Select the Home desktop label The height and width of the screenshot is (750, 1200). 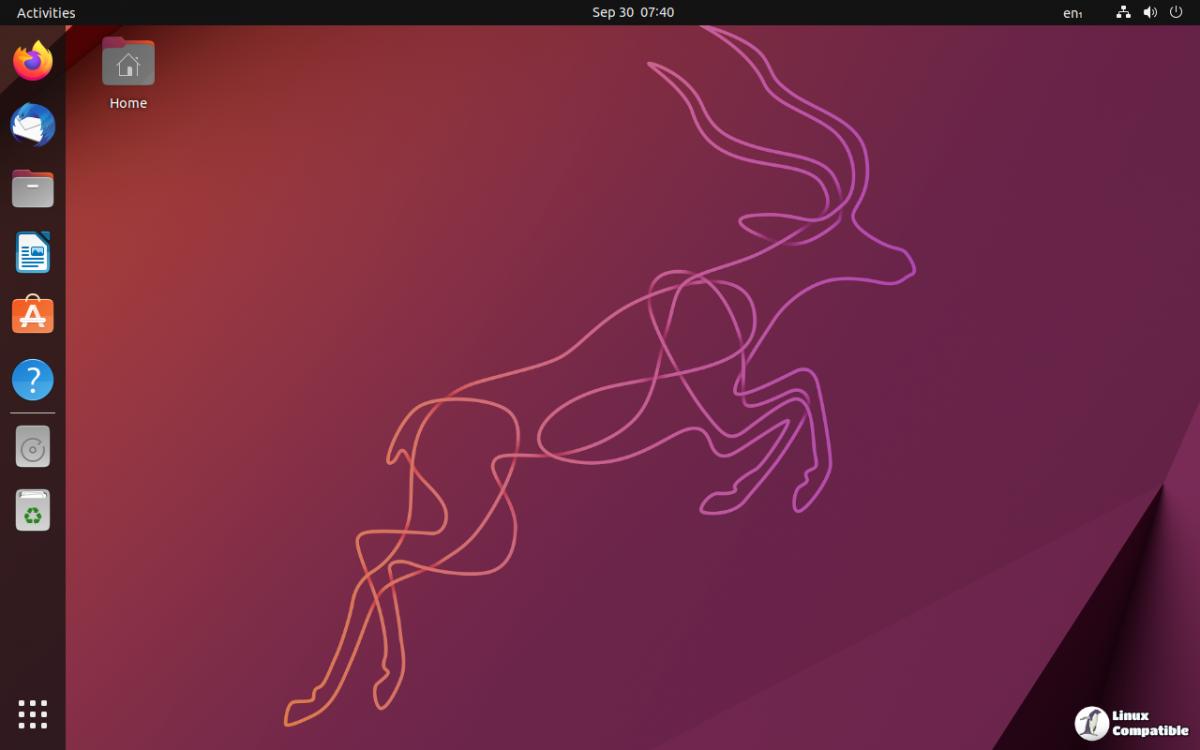pyautogui.click(x=128, y=102)
